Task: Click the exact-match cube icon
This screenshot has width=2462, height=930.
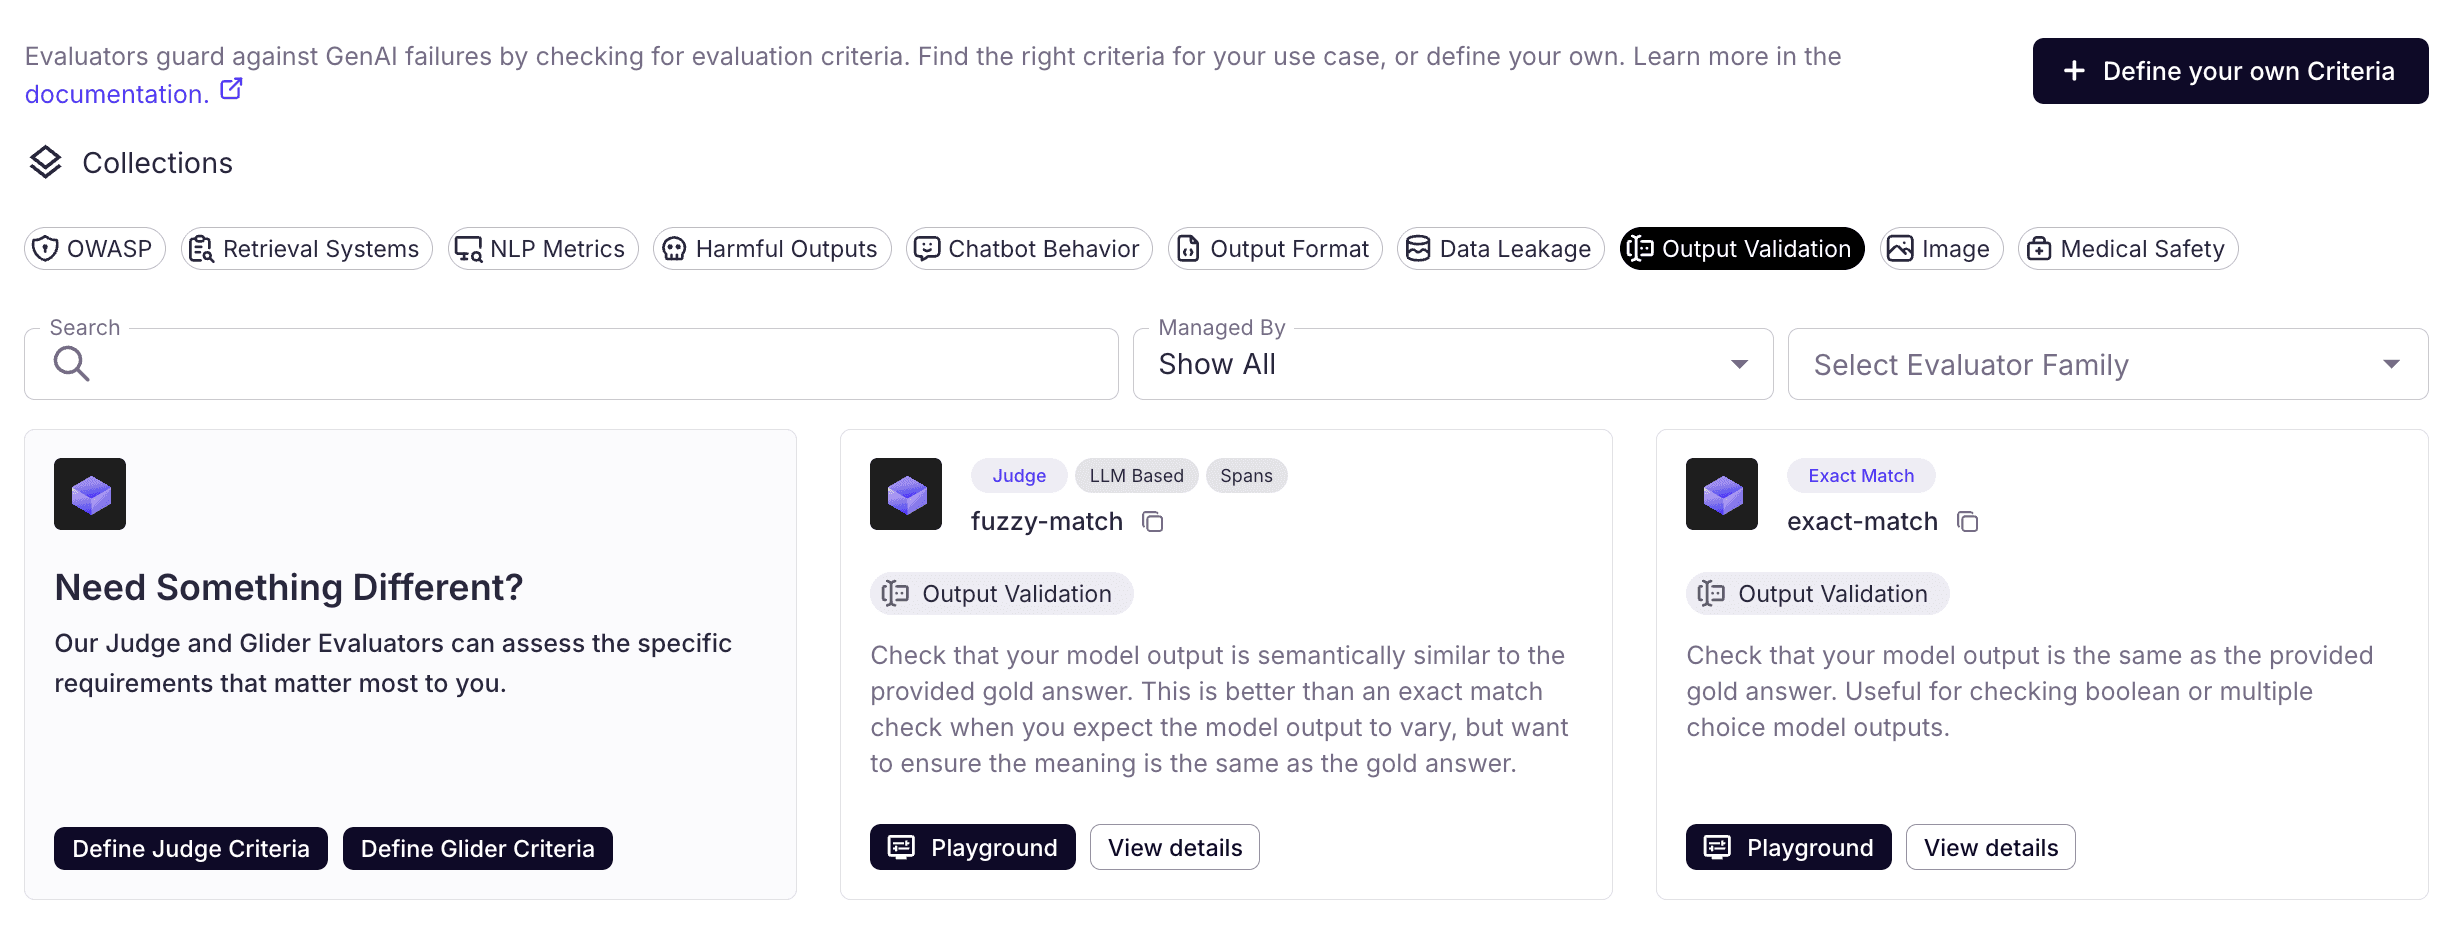Action: click(1722, 494)
